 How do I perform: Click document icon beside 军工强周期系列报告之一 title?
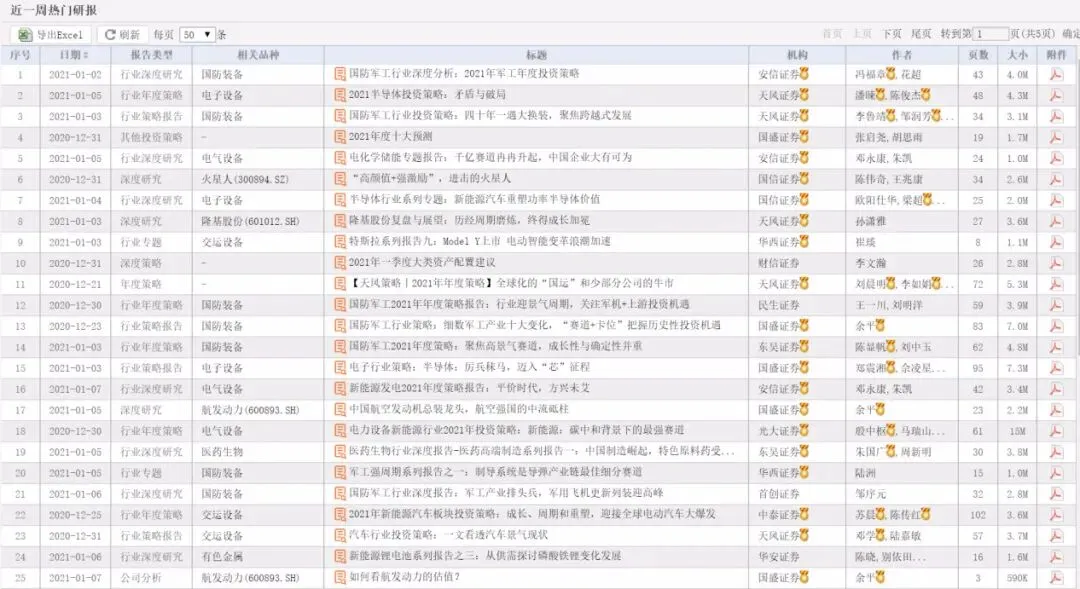pos(340,473)
